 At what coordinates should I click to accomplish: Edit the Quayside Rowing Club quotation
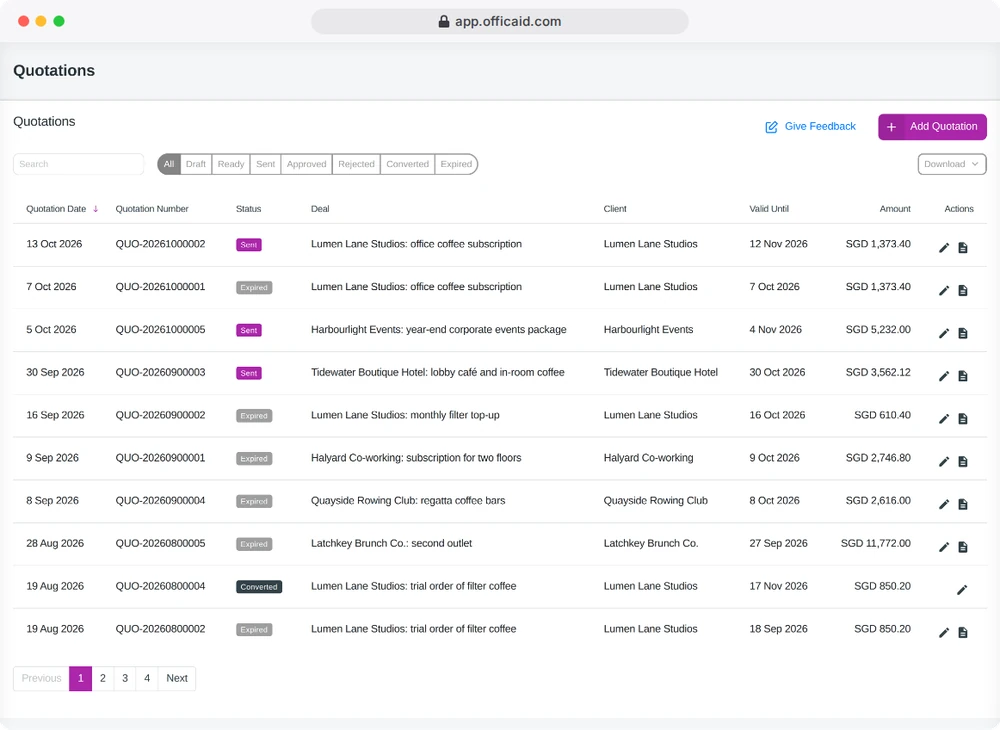pyautogui.click(x=944, y=504)
